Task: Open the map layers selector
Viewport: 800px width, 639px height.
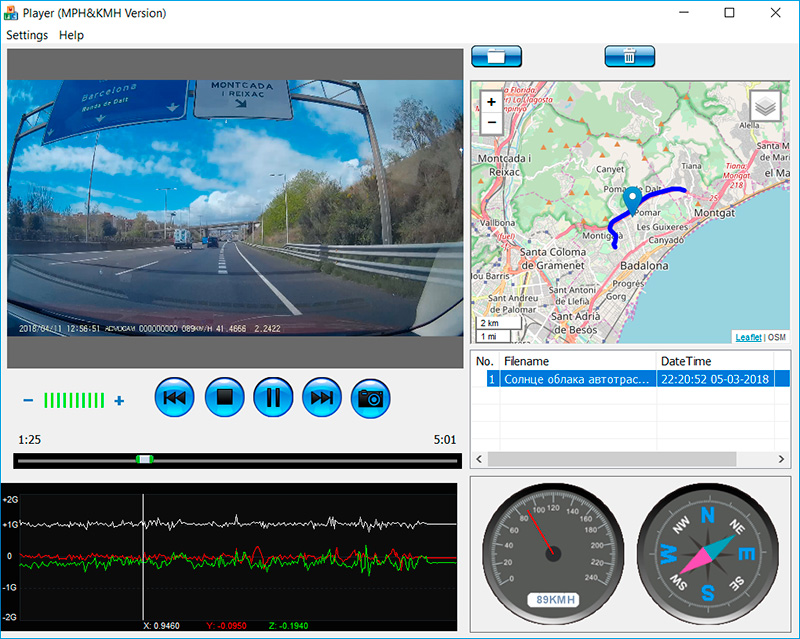Action: [765, 105]
